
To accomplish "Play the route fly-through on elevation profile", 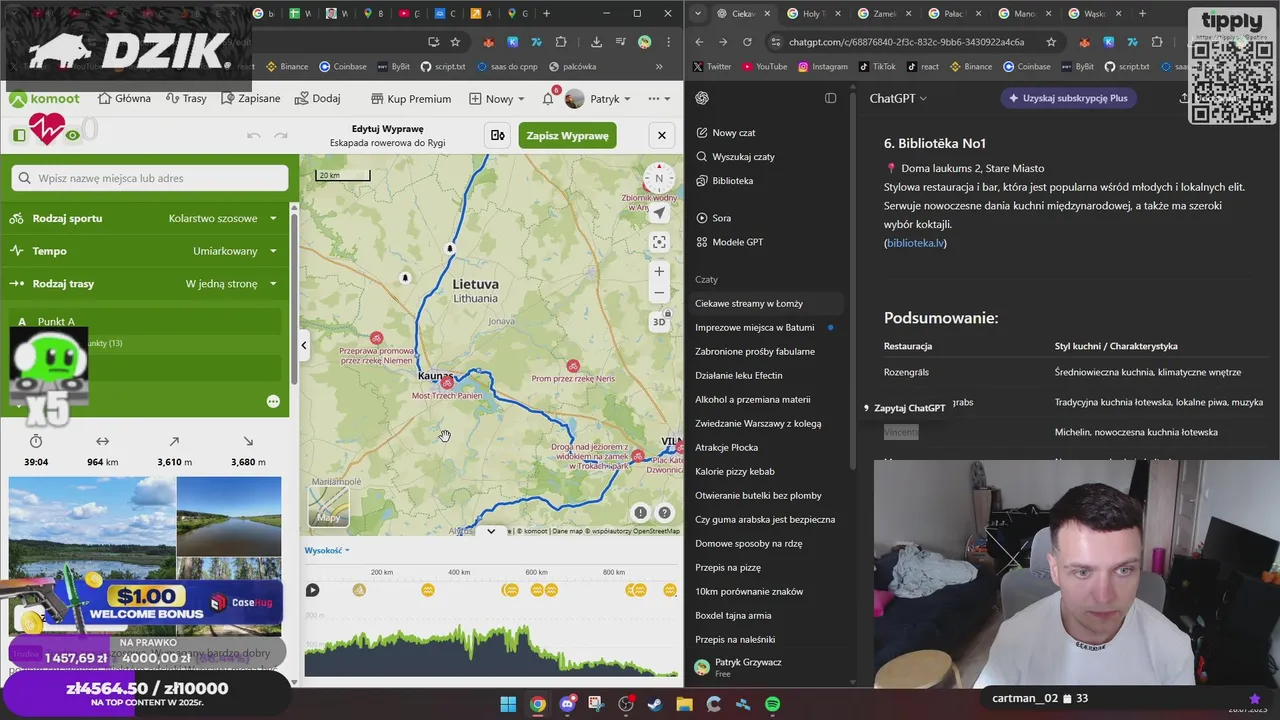I will coord(312,590).
